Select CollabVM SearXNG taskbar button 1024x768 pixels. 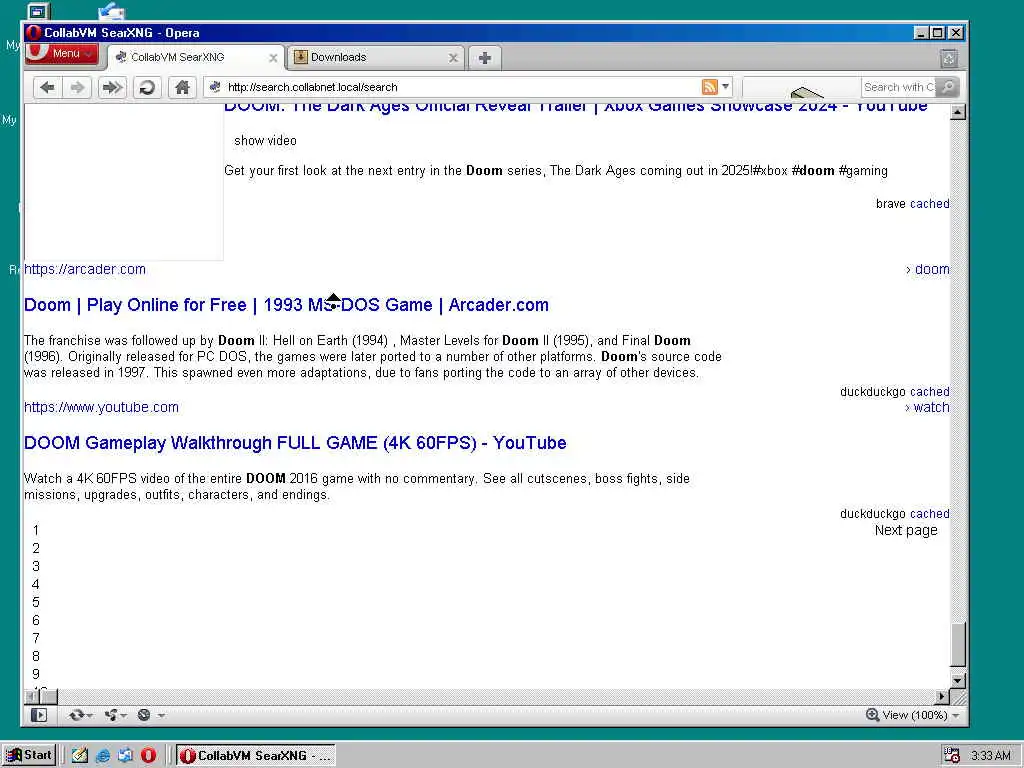point(256,756)
